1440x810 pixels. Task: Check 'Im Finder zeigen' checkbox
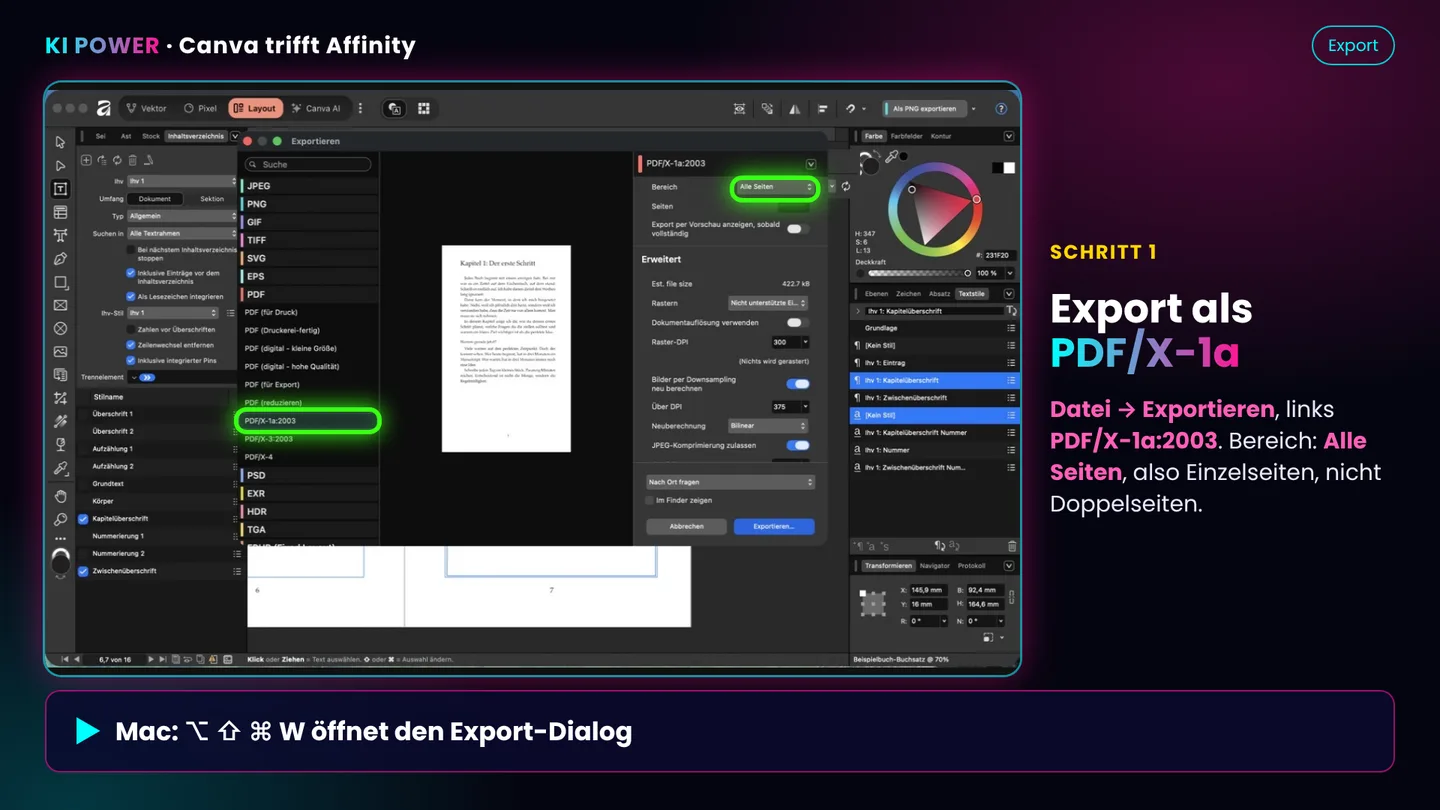[649, 500]
